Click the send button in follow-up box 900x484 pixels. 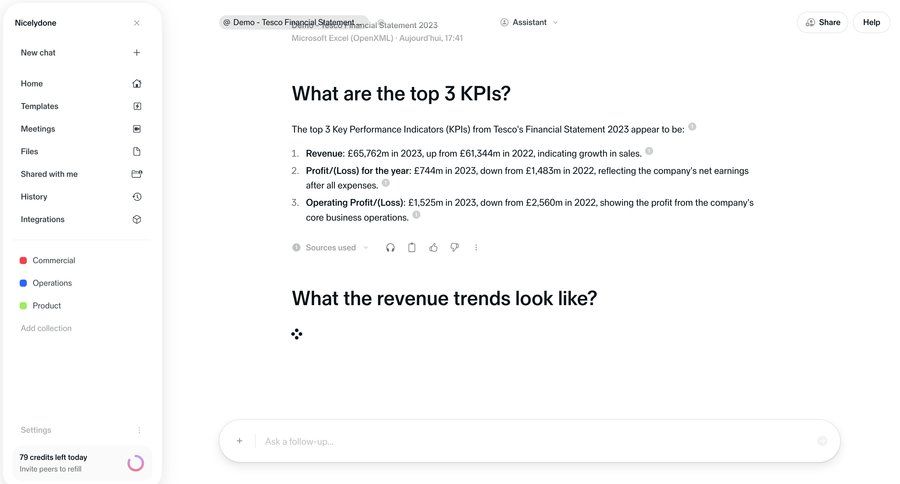(x=822, y=441)
